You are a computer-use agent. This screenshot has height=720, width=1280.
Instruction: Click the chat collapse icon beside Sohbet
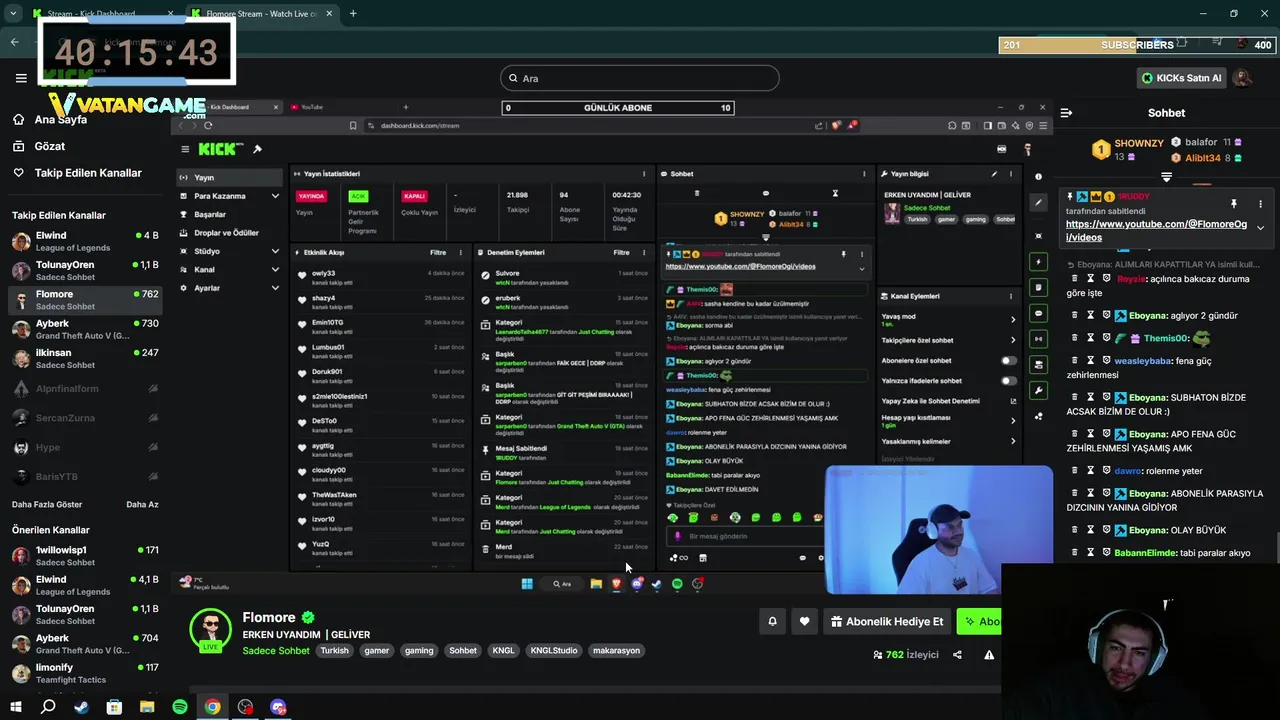1066,113
